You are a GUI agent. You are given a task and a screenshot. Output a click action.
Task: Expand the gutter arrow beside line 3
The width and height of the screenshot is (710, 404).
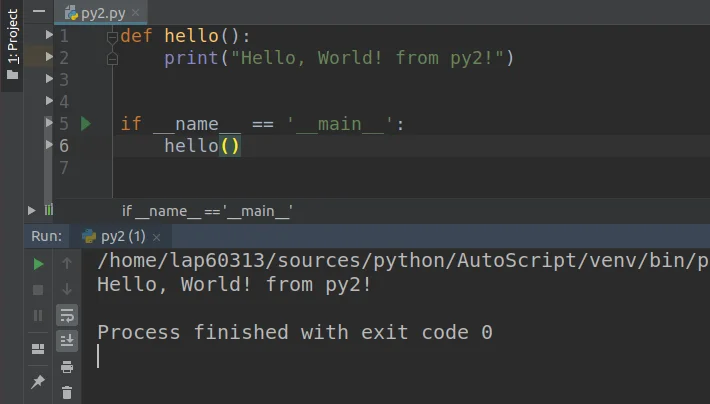click(x=49, y=80)
